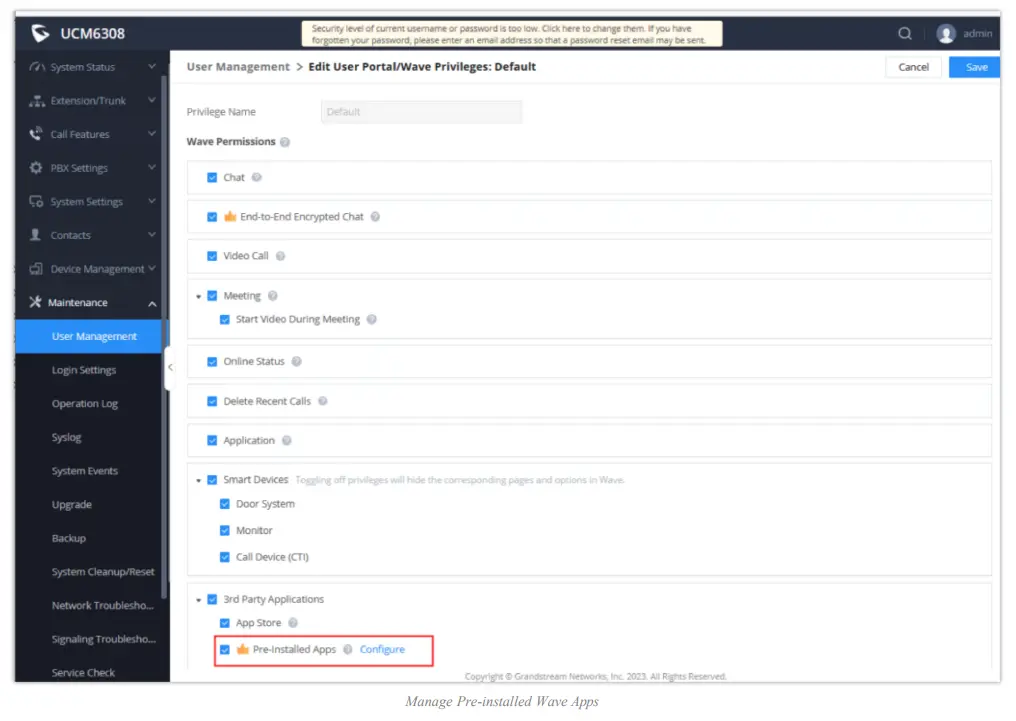Click the Maintenance wrench icon
The image size is (1016, 721).
click(x=36, y=302)
